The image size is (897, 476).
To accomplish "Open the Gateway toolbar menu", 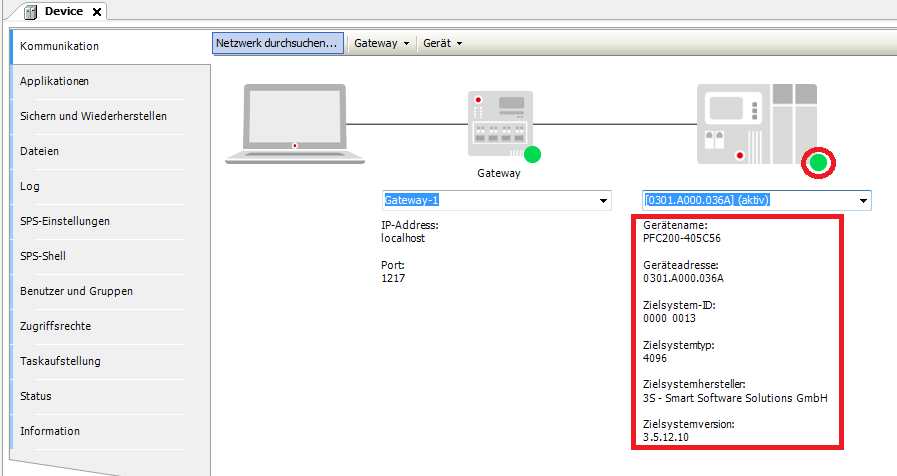I will pos(382,44).
